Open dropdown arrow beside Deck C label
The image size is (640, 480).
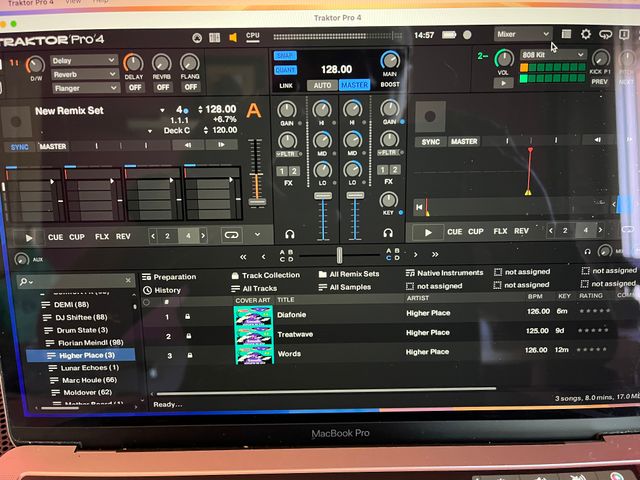tap(150, 131)
